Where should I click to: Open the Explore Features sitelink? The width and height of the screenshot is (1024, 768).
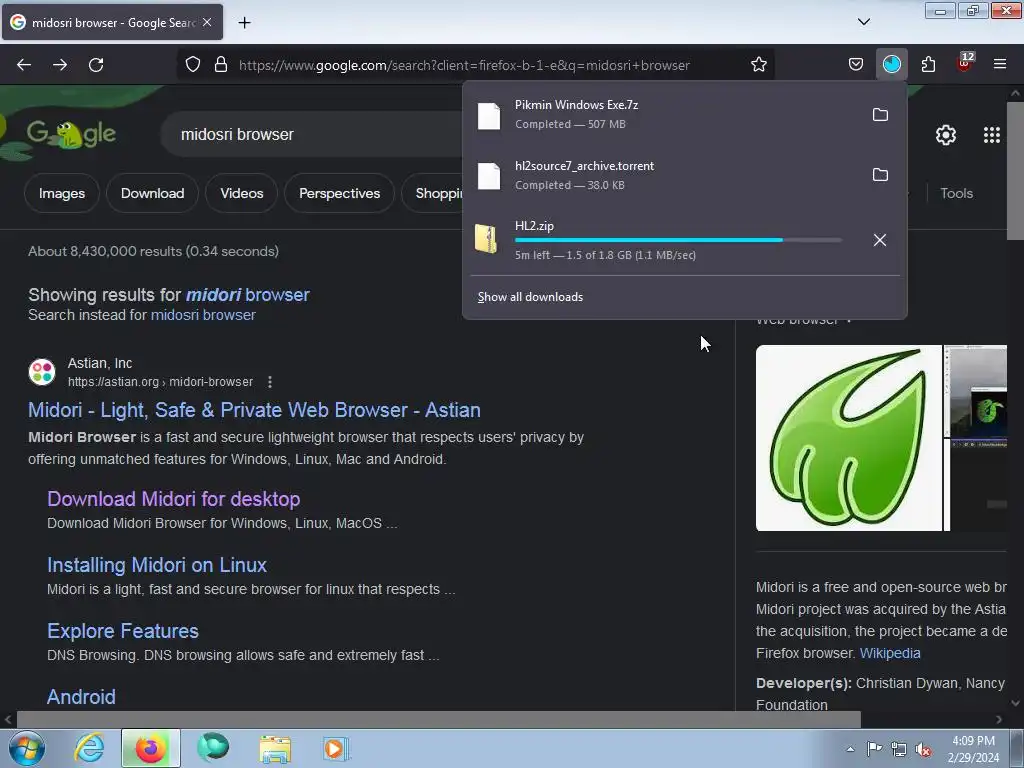(123, 631)
